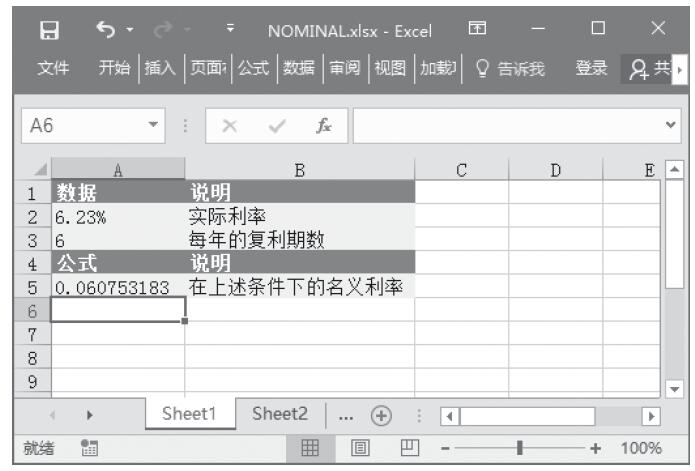The height and width of the screenshot is (471, 695).
Task: Click the Tell Me lightbulb icon
Action: 484,69
